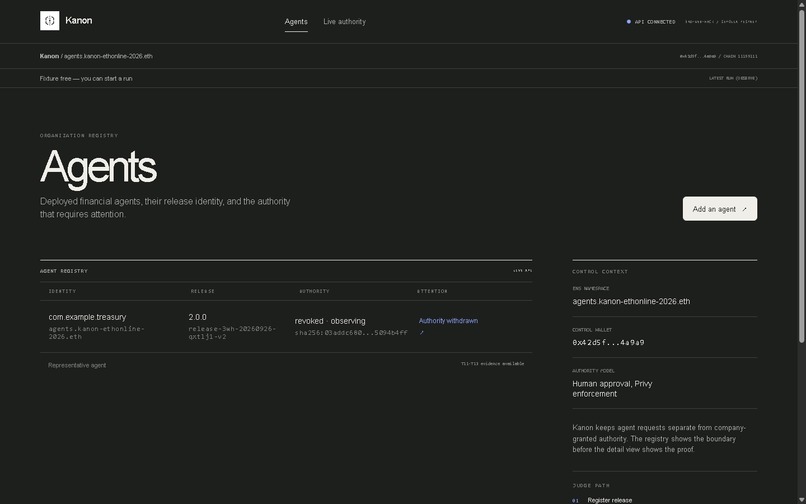Screen dimensions: 806x504
Task: Click the control wallet 0x42d5f...4a9a9
Action: point(608,343)
